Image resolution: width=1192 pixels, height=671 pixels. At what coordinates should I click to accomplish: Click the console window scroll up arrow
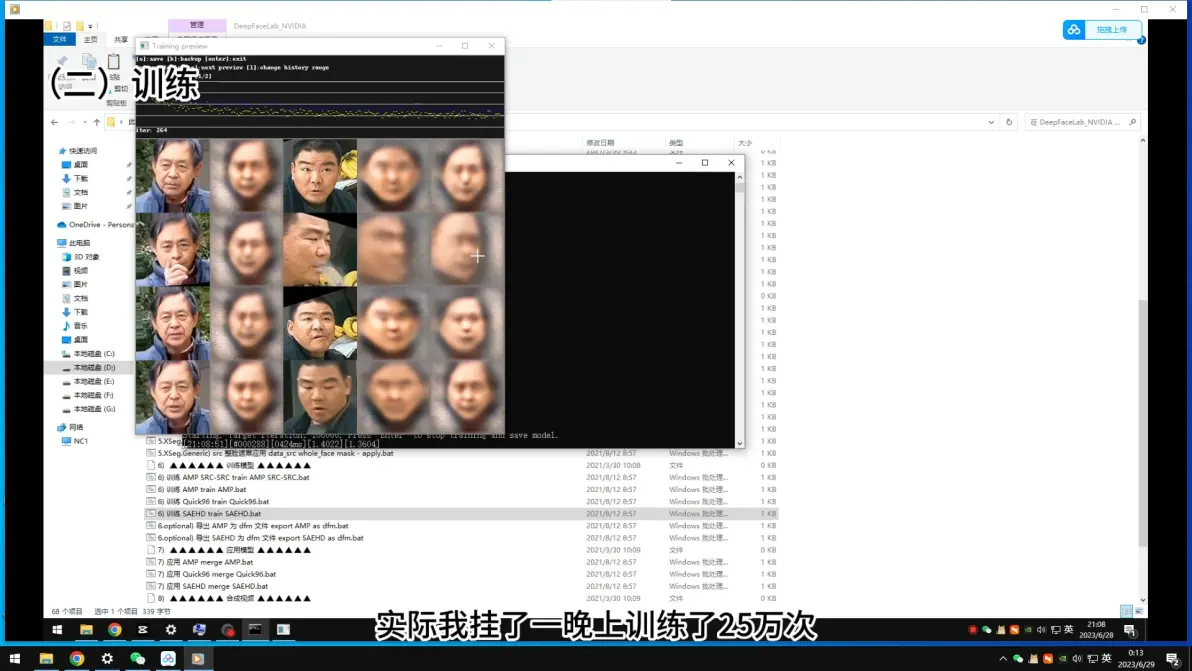740,177
